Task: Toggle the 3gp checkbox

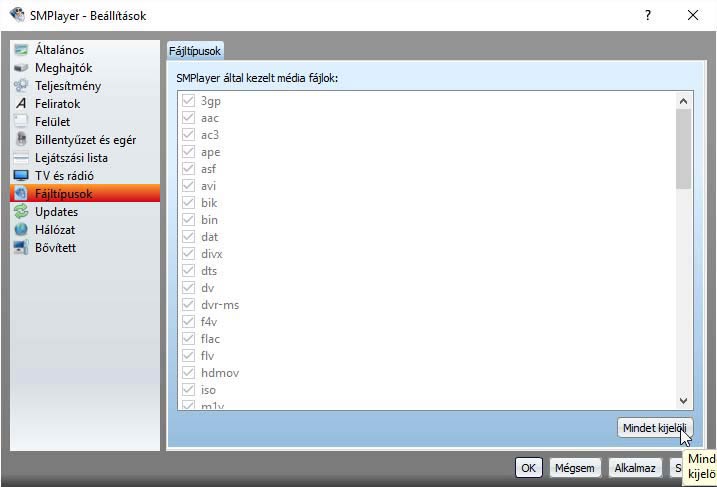Action: tap(188, 100)
